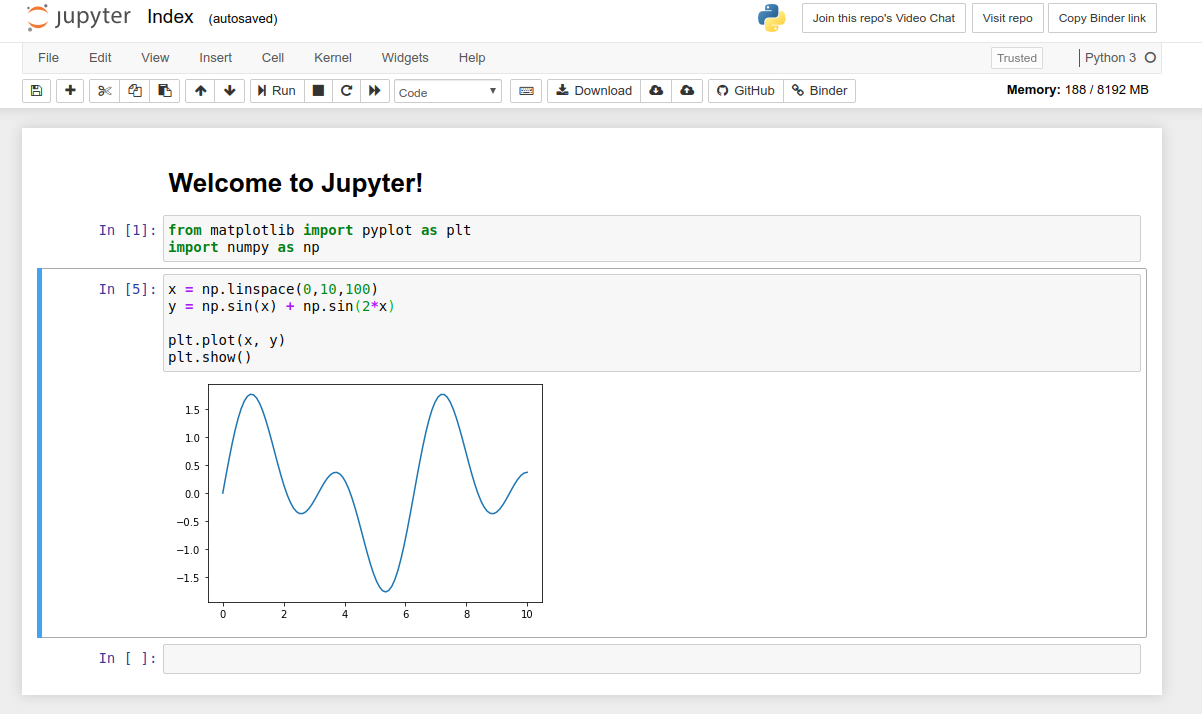Paste cell below using paste icon
Image resolution: width=1202 pixels, height=714 pixels.
pyautogui.click(x=165, y=90)
